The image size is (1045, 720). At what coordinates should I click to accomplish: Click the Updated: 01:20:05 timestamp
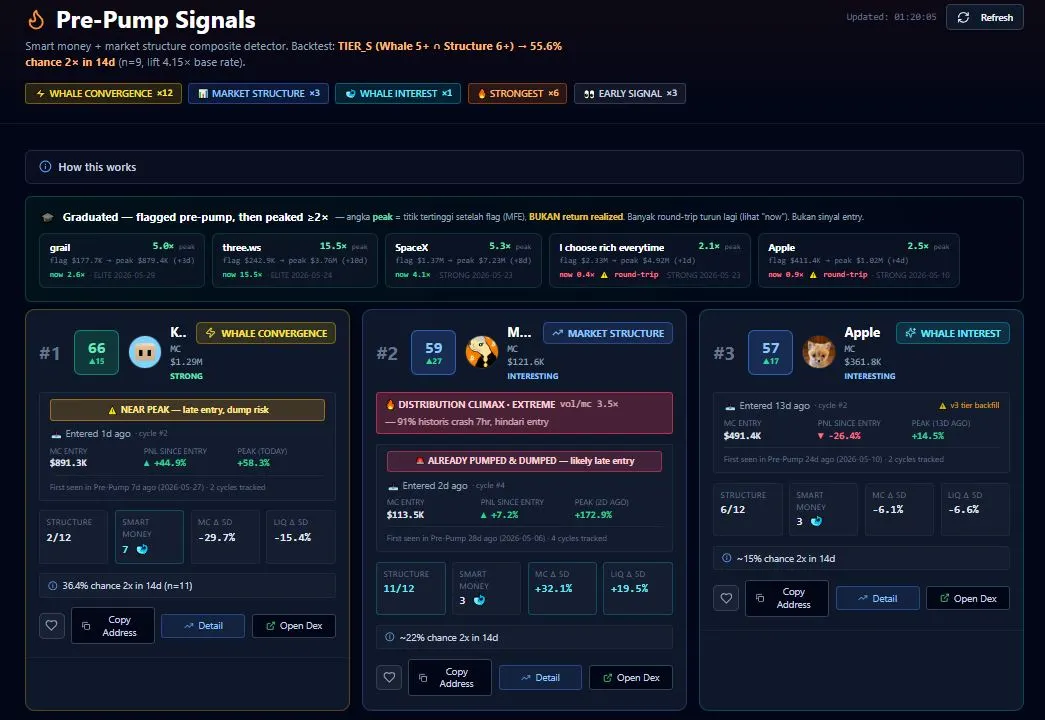(891, 17)
